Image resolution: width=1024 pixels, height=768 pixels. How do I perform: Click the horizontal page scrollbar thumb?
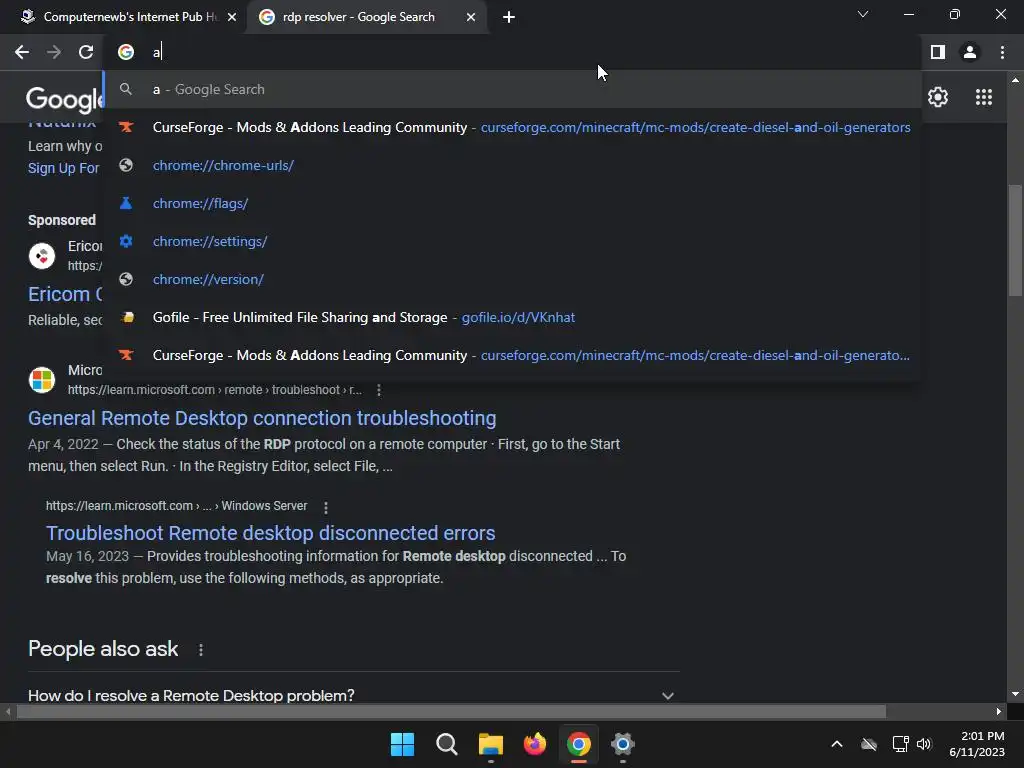(451, 711)
